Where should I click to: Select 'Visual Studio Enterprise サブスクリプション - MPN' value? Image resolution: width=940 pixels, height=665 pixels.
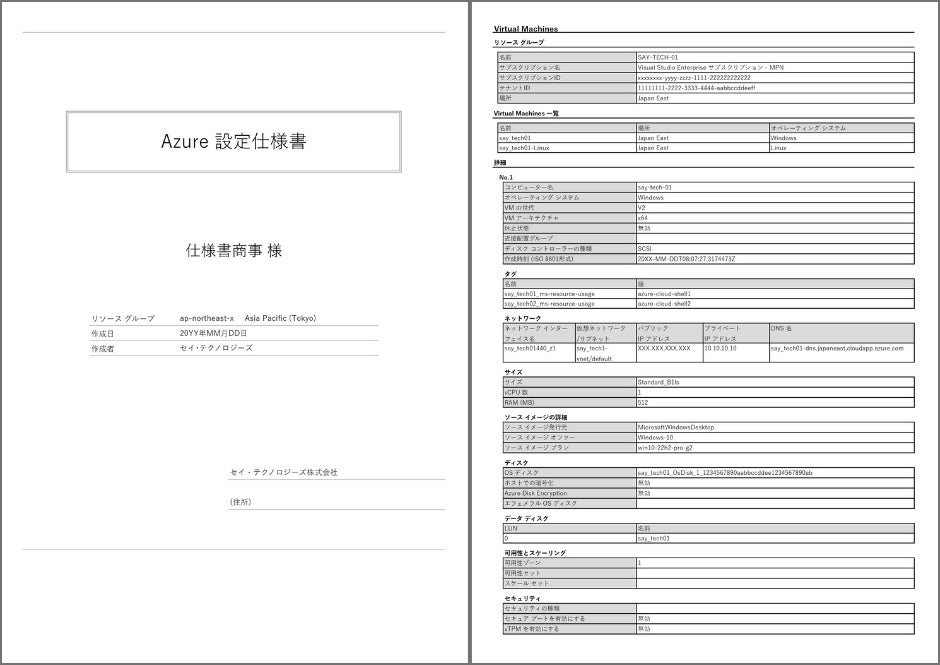710,68
